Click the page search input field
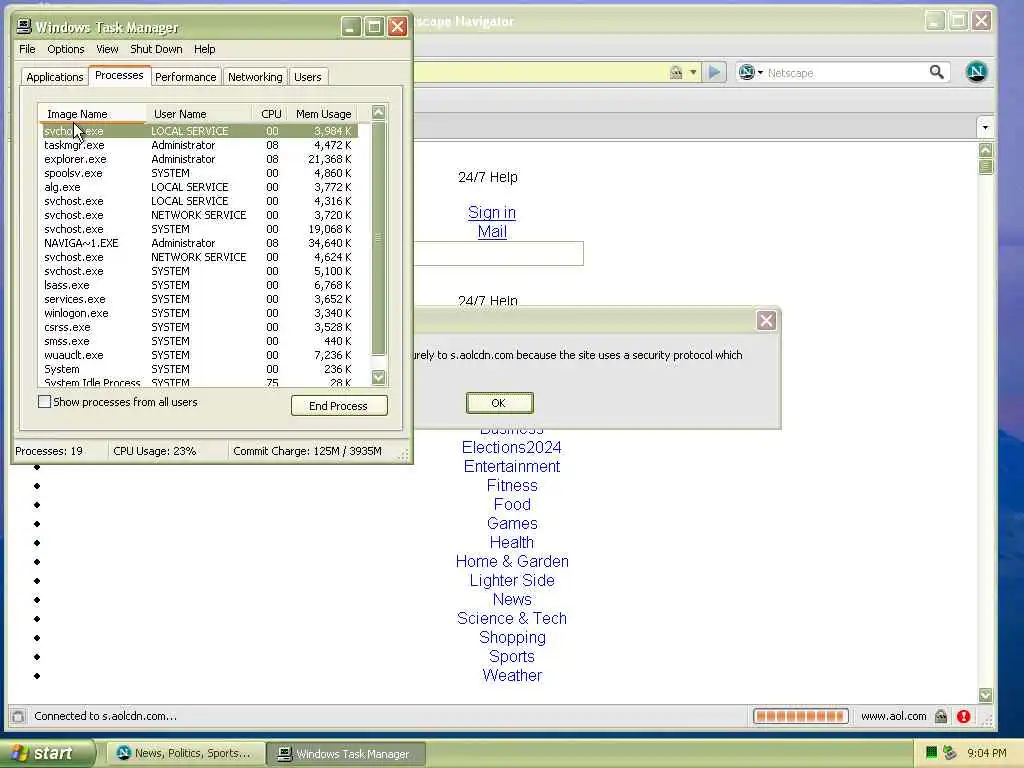This screenshot has width=1024, height=768. 499,253
